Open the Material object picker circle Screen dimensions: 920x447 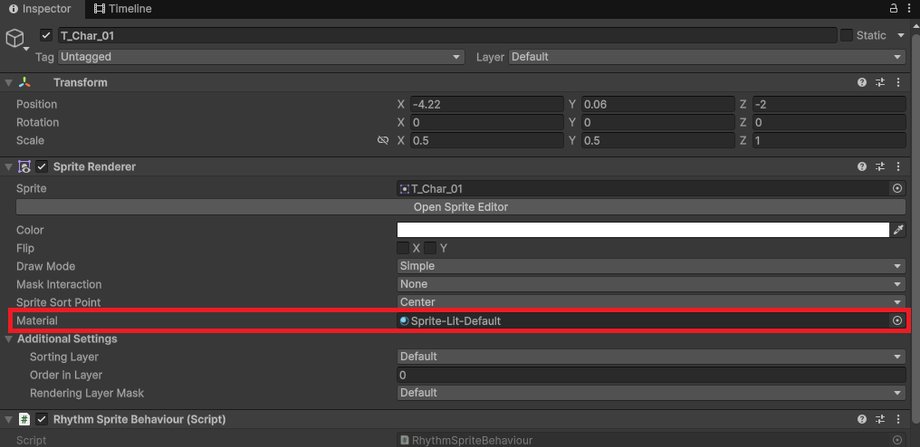[x=897, y=321]
